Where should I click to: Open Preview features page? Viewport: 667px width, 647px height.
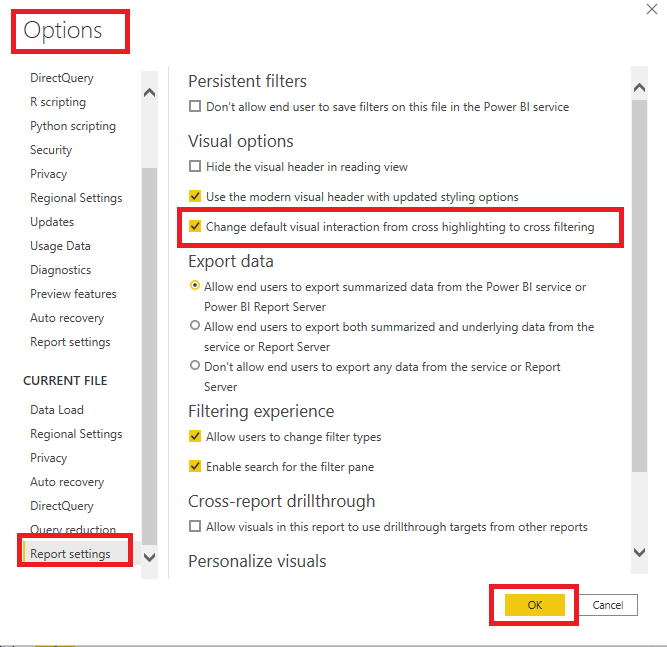click(73, 294)
